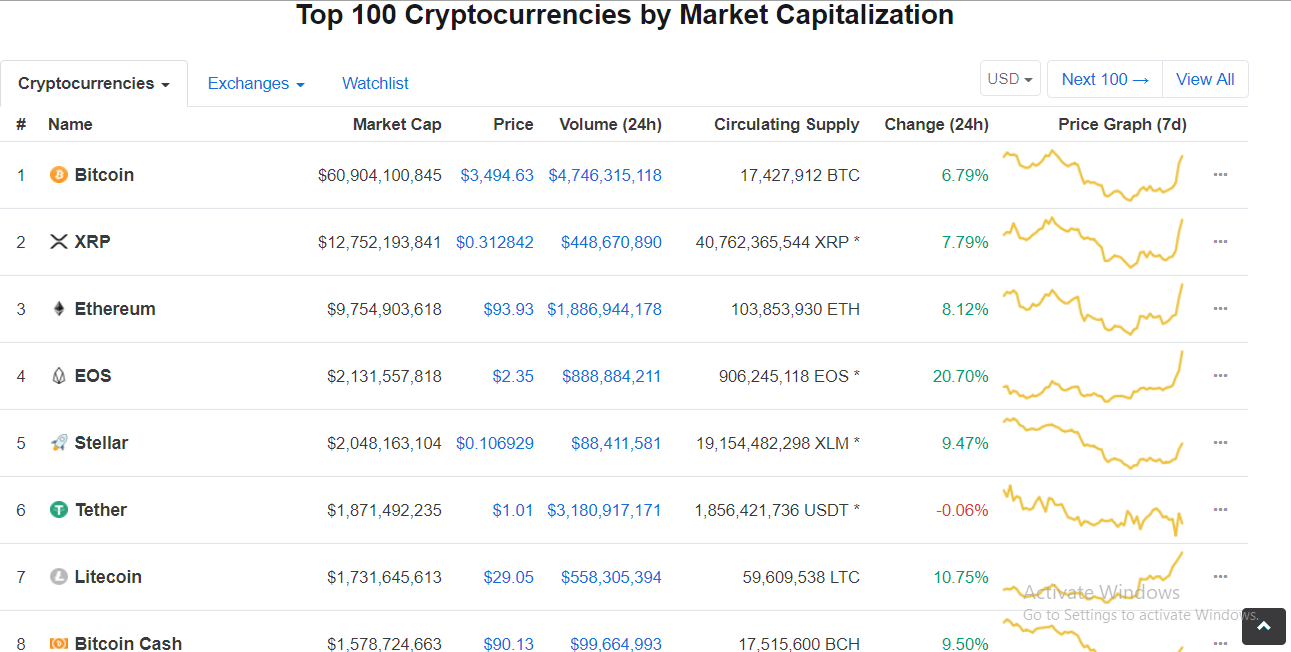The image size is (1291, 652).
Task: Click the Bitcoin coin logo icon
Action: (x=59, y=175)
